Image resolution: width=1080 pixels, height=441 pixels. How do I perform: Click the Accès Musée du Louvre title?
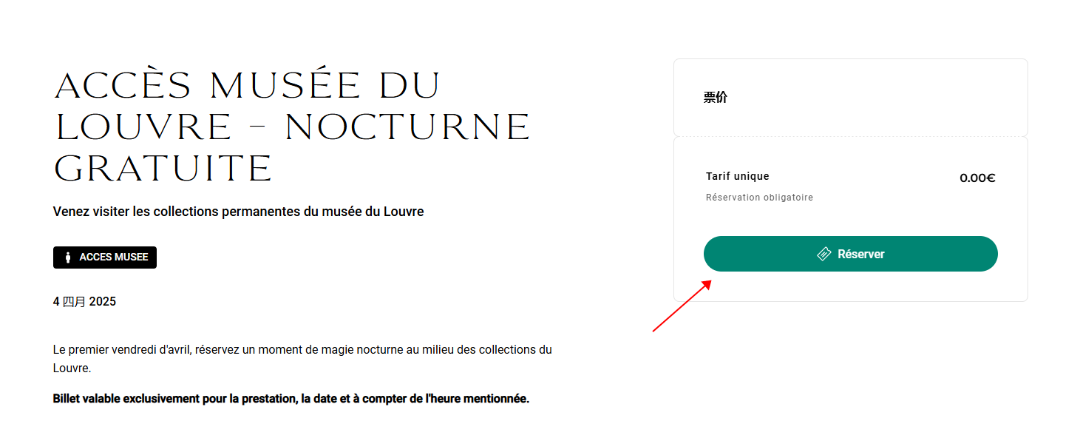coord(293,127)
